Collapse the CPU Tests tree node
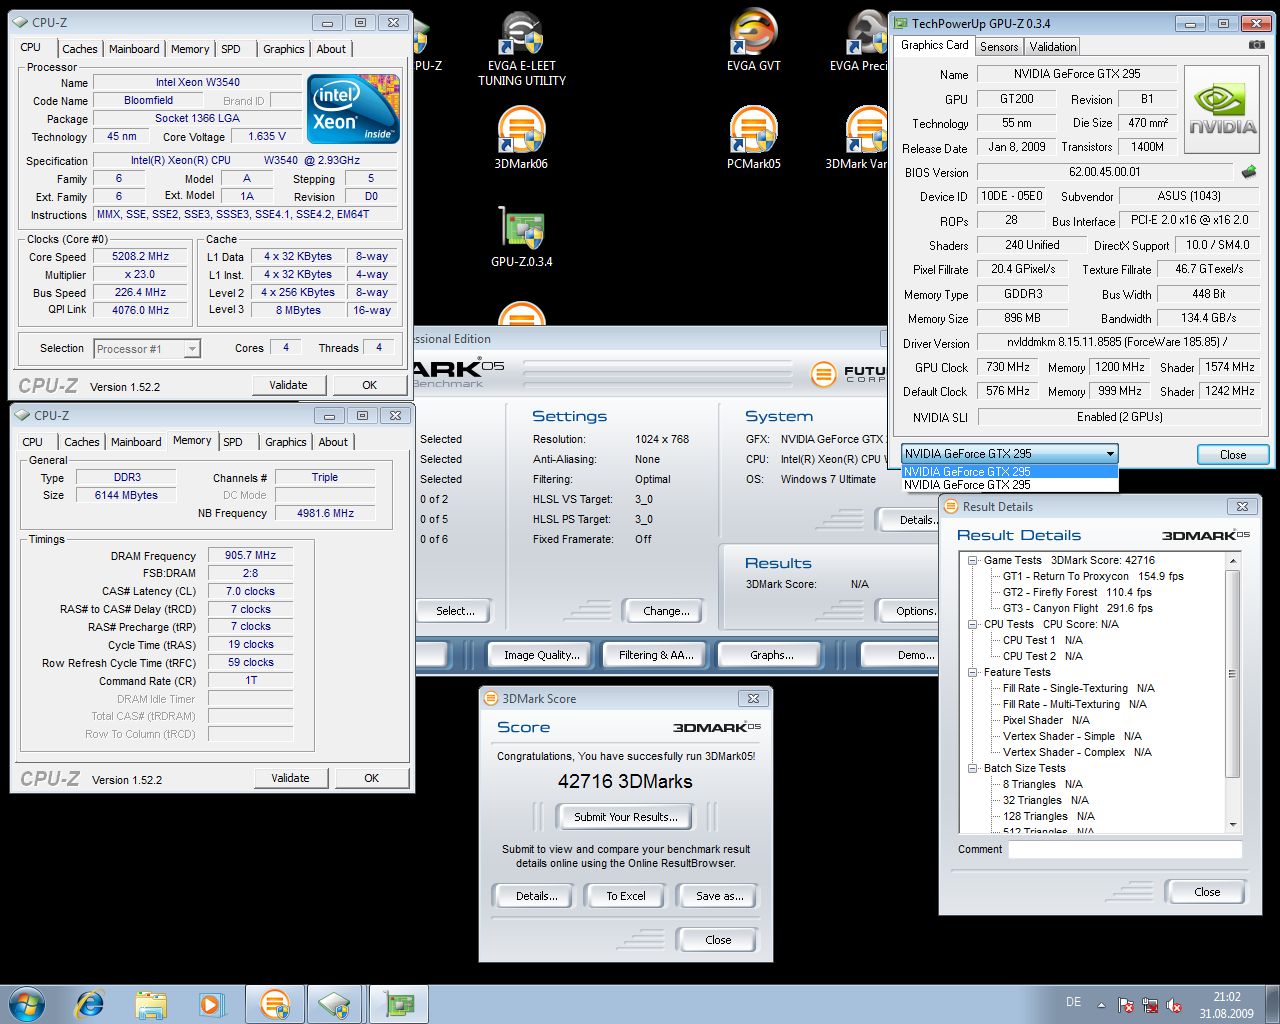The height and width of the screenshot is (1024, 1280). (972, 624)
